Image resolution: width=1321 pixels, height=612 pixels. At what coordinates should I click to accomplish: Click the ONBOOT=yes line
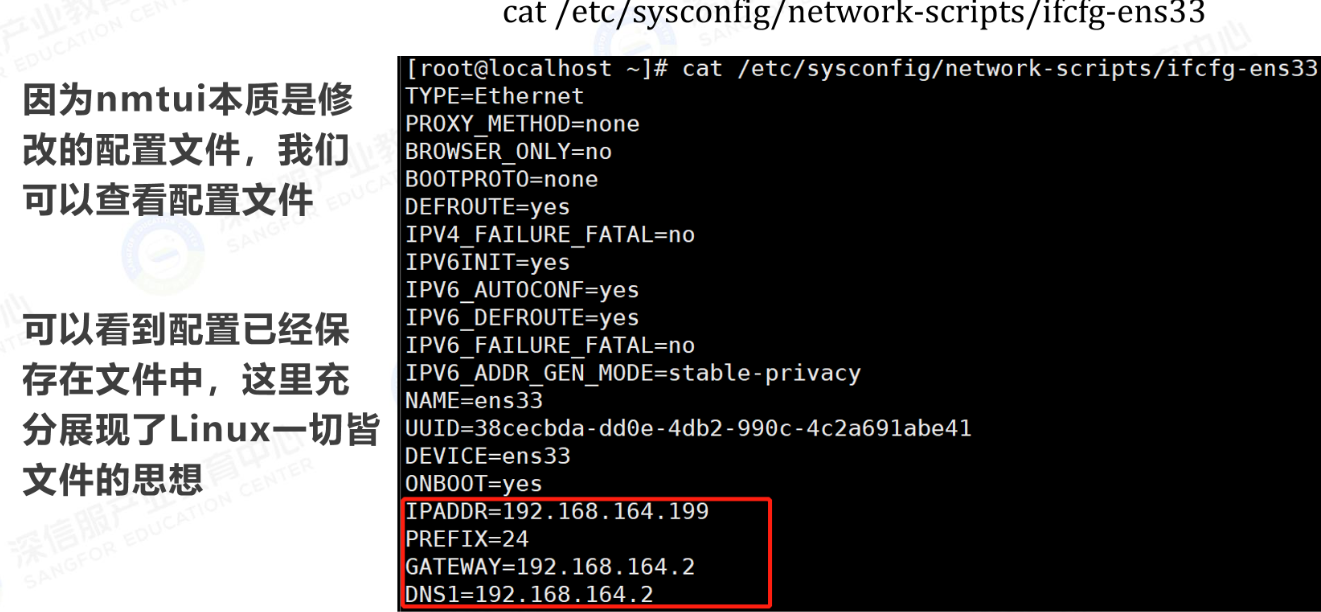click(x=473, y=484)
